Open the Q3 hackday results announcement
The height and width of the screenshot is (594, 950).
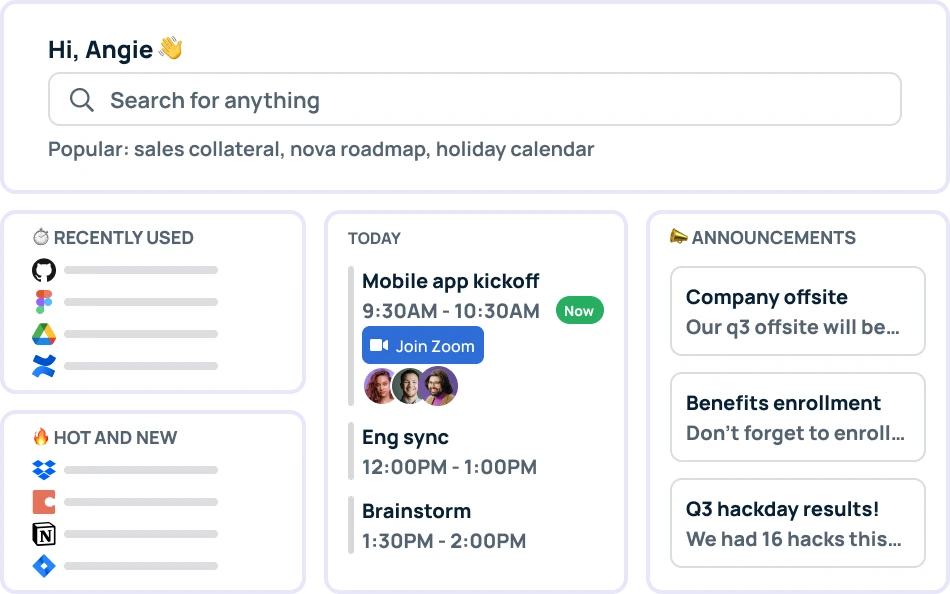(797, 522)
